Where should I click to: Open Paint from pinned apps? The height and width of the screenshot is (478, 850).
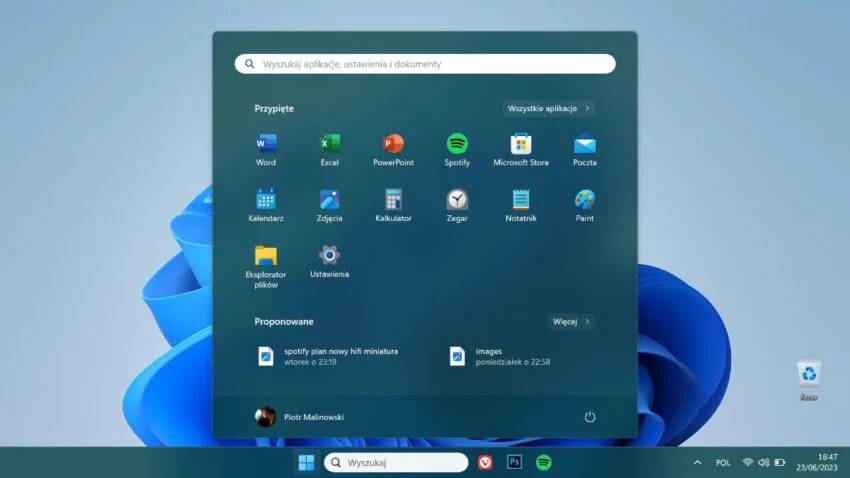[x=584, y=206]
